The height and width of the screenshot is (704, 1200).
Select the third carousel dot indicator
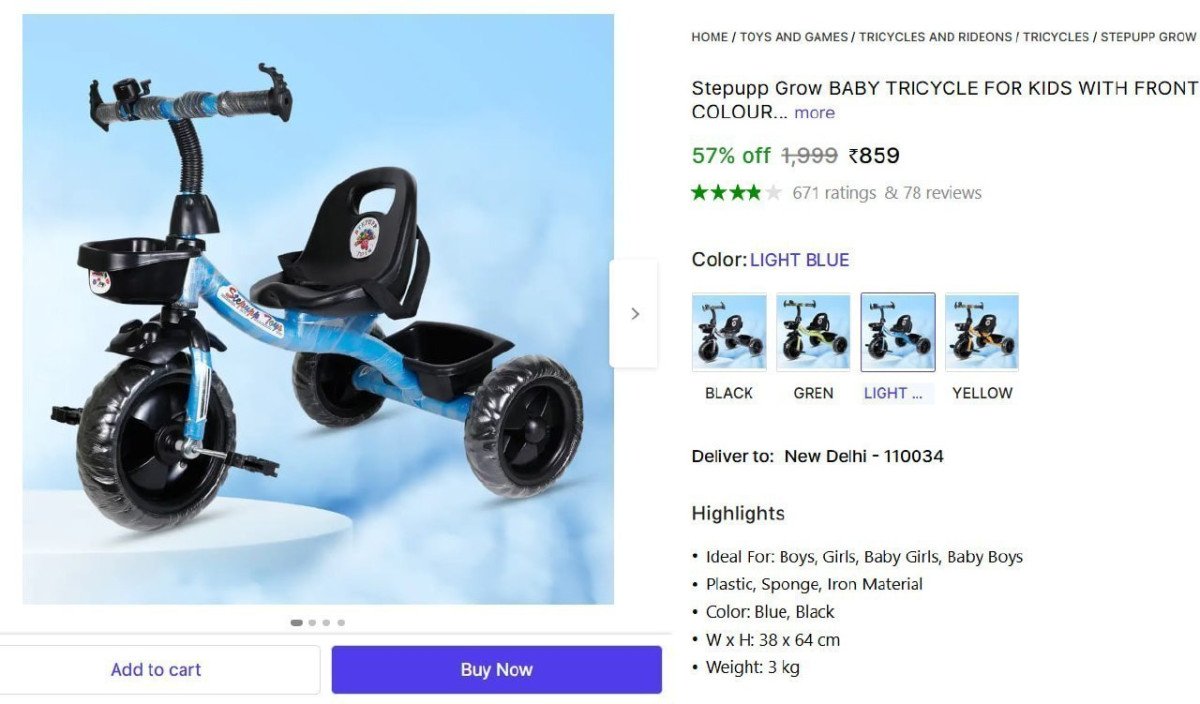326,622
